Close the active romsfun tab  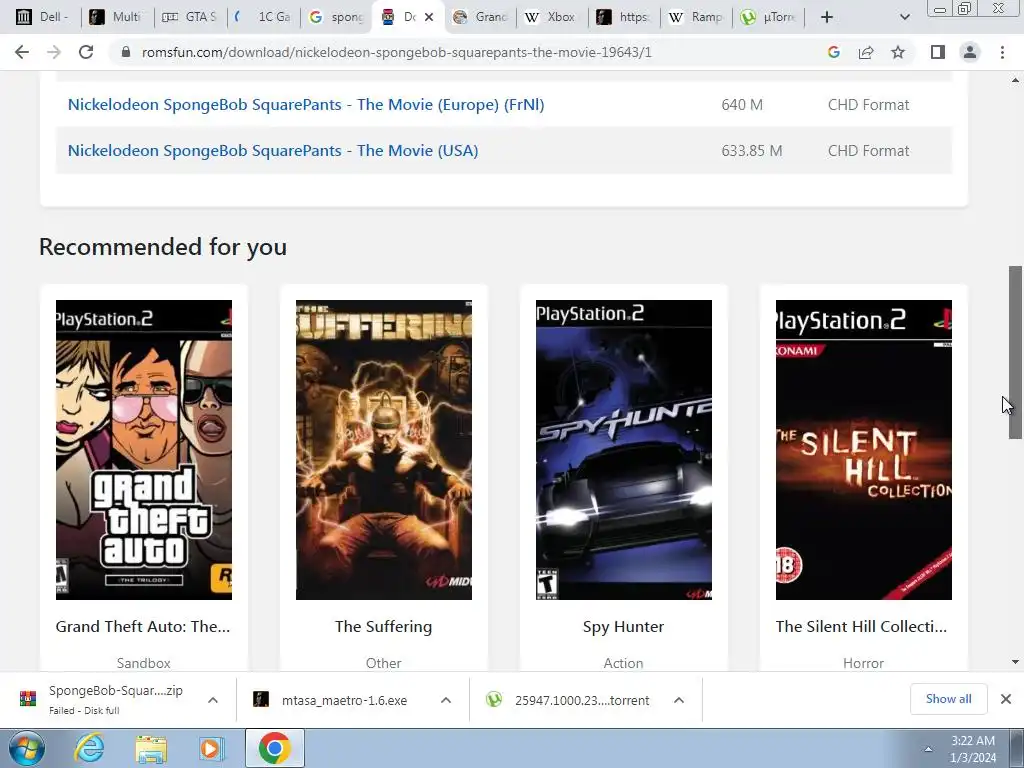click(x=429, y=17)
